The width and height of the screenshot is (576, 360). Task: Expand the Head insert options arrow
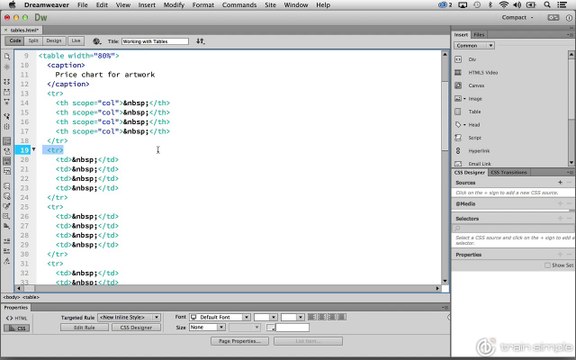(x=464, y=125)
